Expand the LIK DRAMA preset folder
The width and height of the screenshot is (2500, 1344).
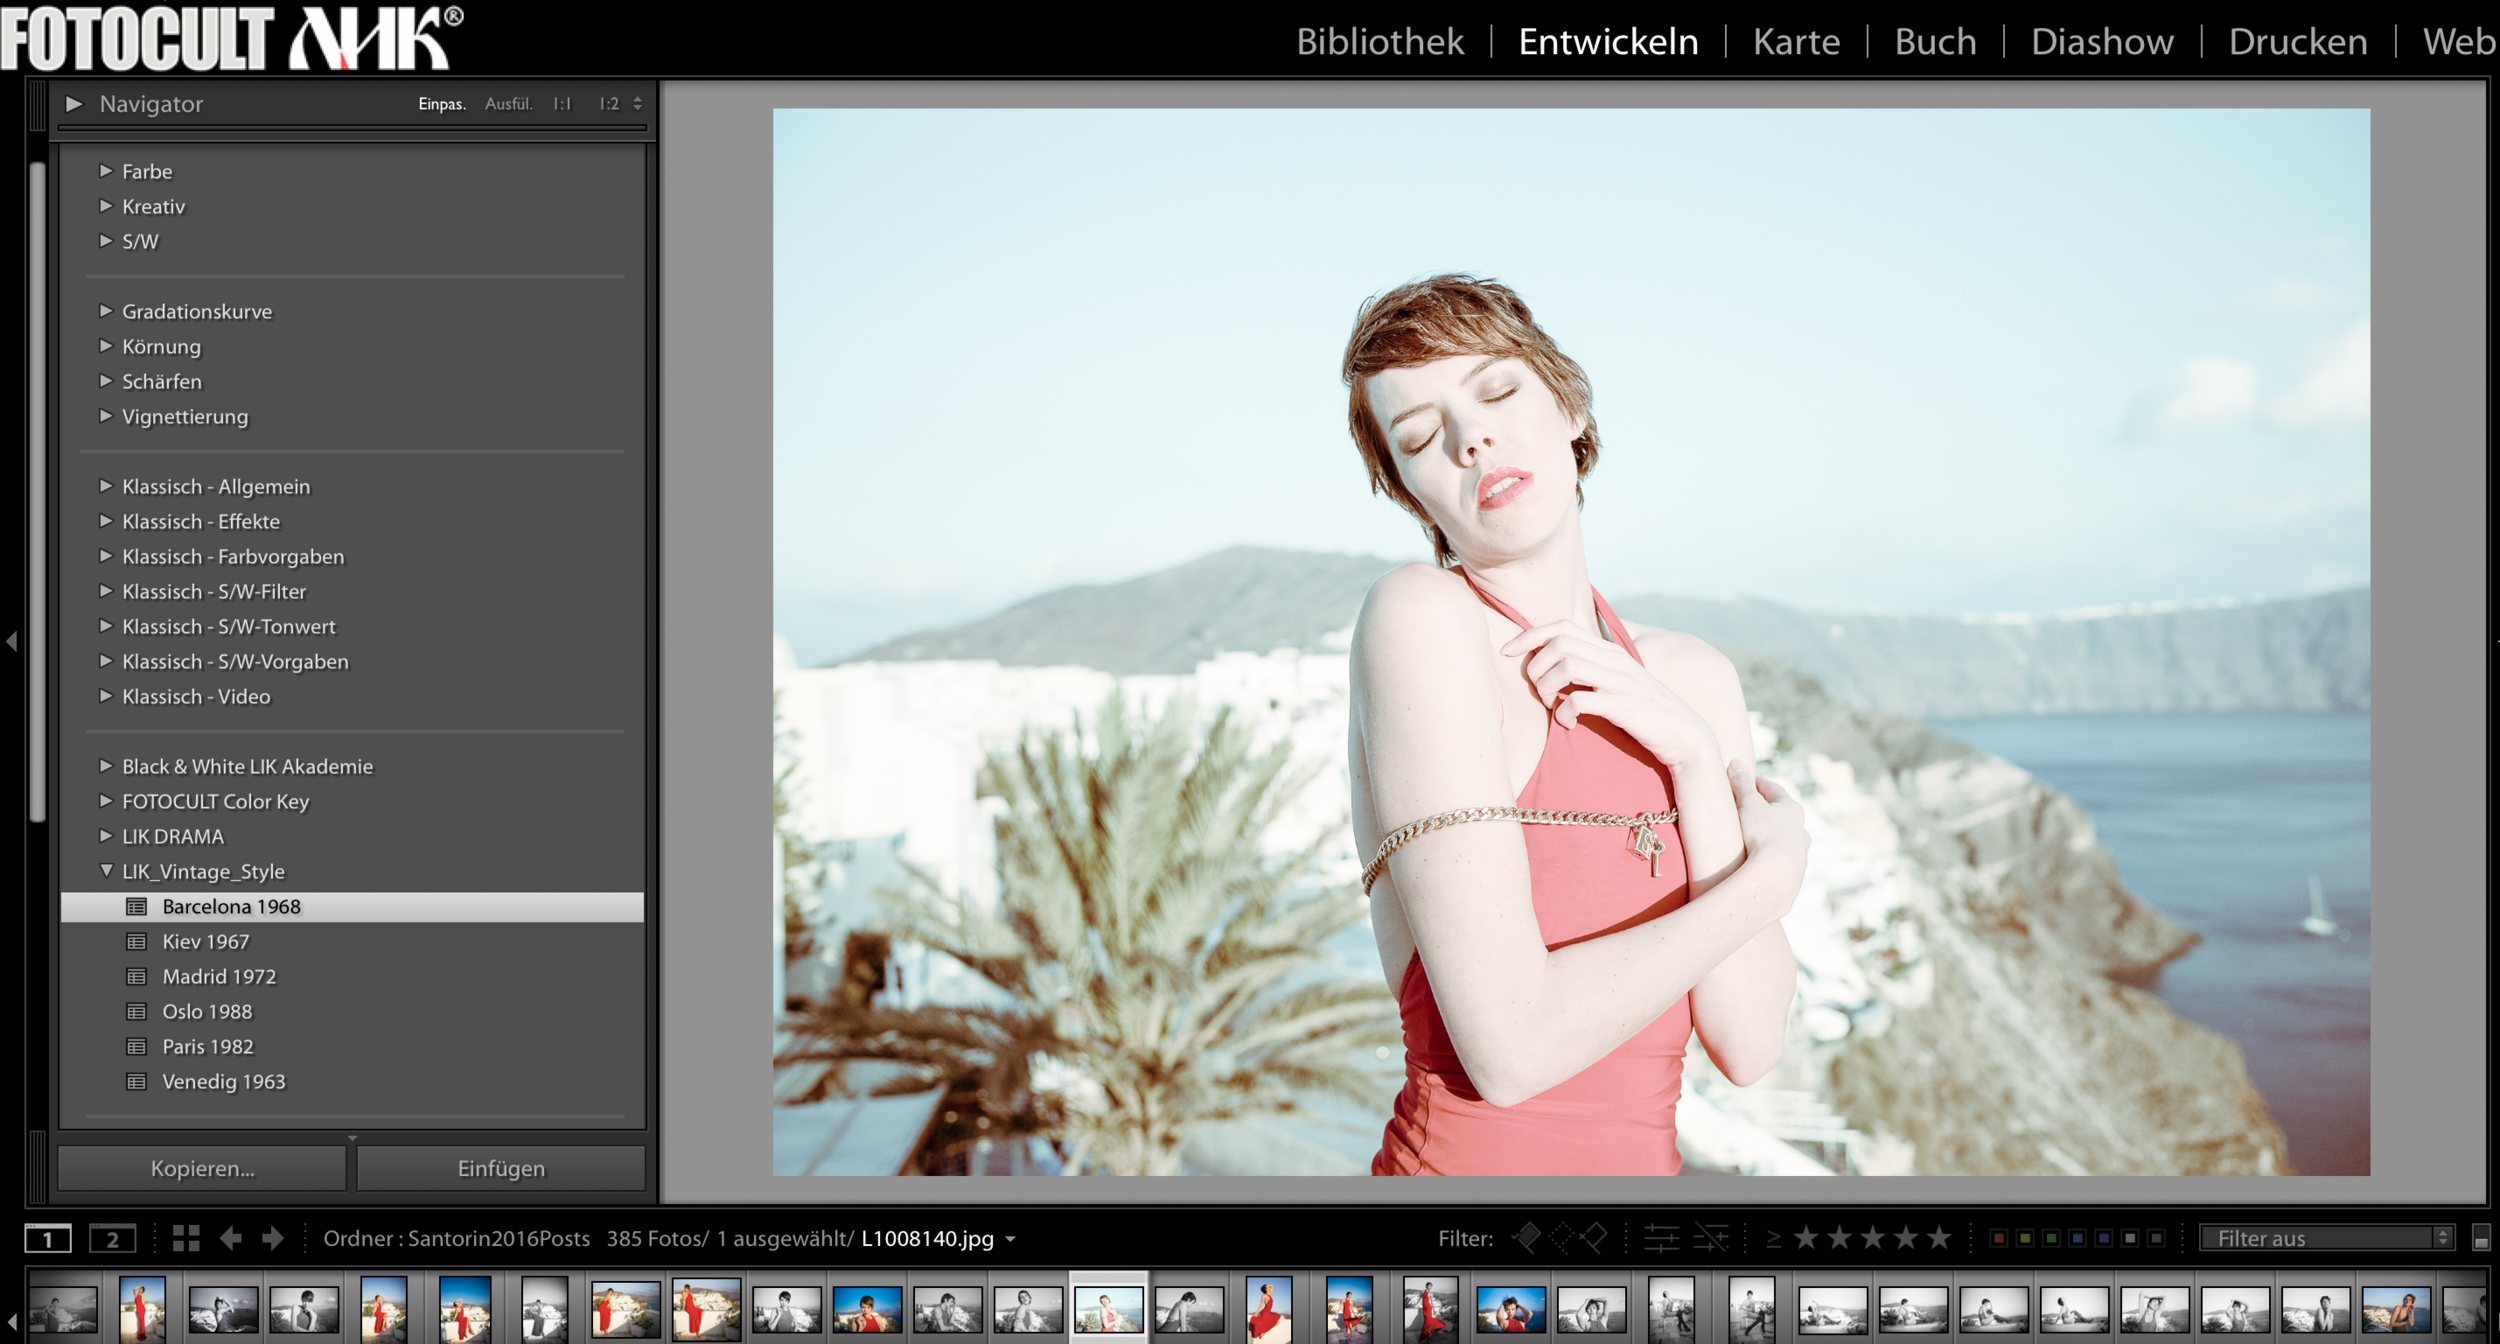pyautogui.click(x=105, y=836)
